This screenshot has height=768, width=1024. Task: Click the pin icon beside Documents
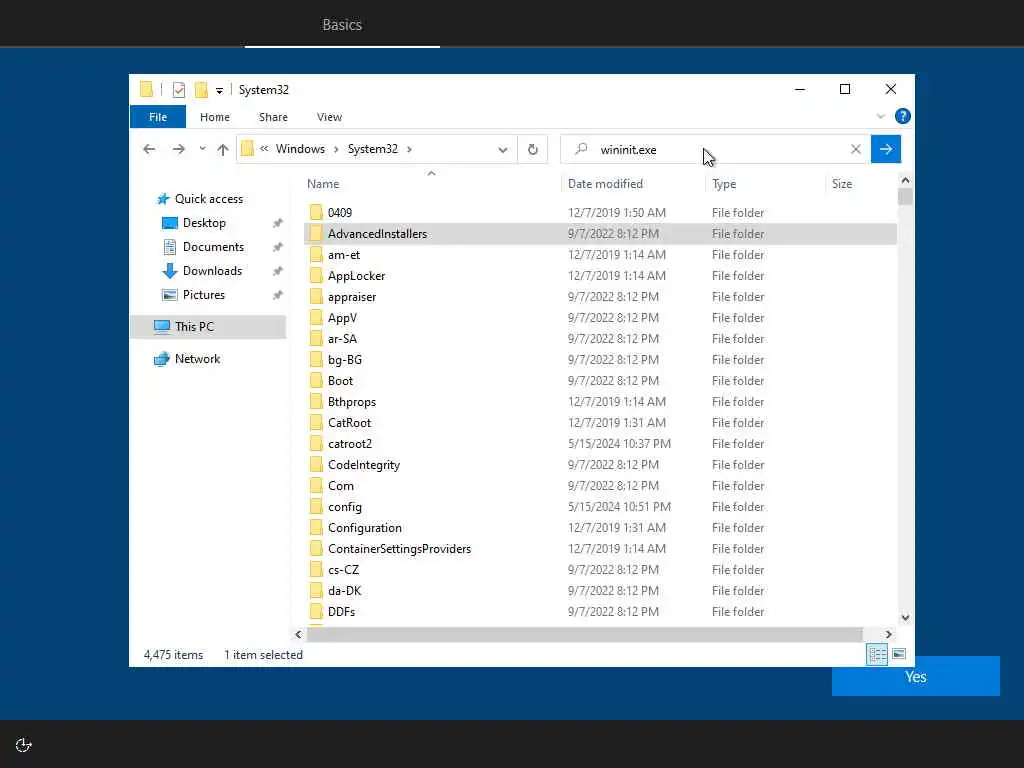(278, 248)
